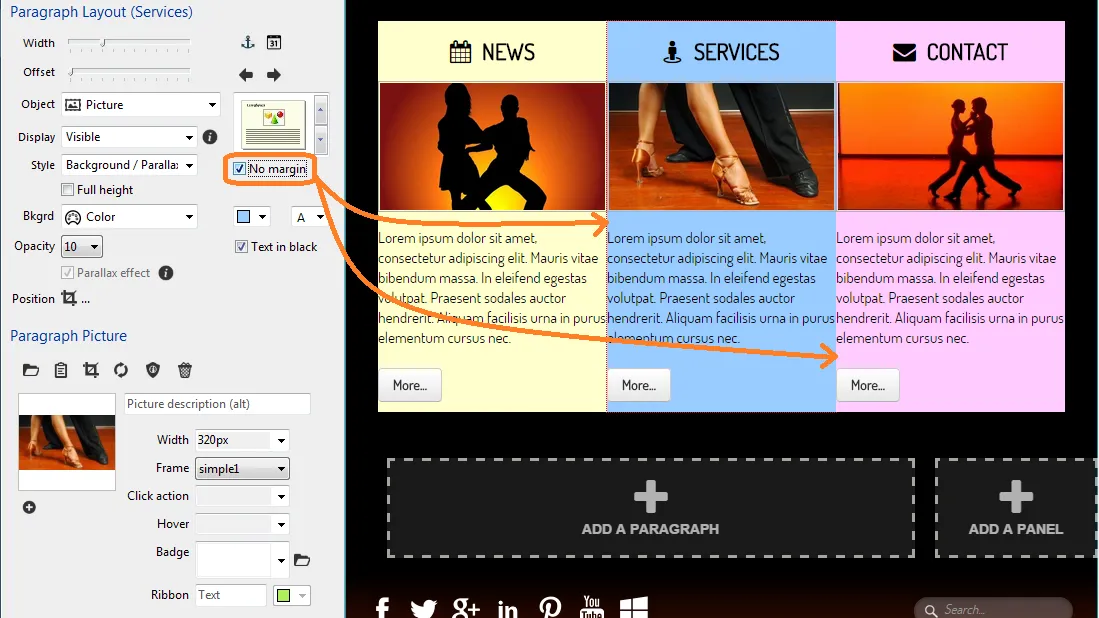Image resolution: width=1099 pixels, height=618 pixels.
Task: Expand the Frame dropdown set to simple1
Action: (x=242, y=468)
